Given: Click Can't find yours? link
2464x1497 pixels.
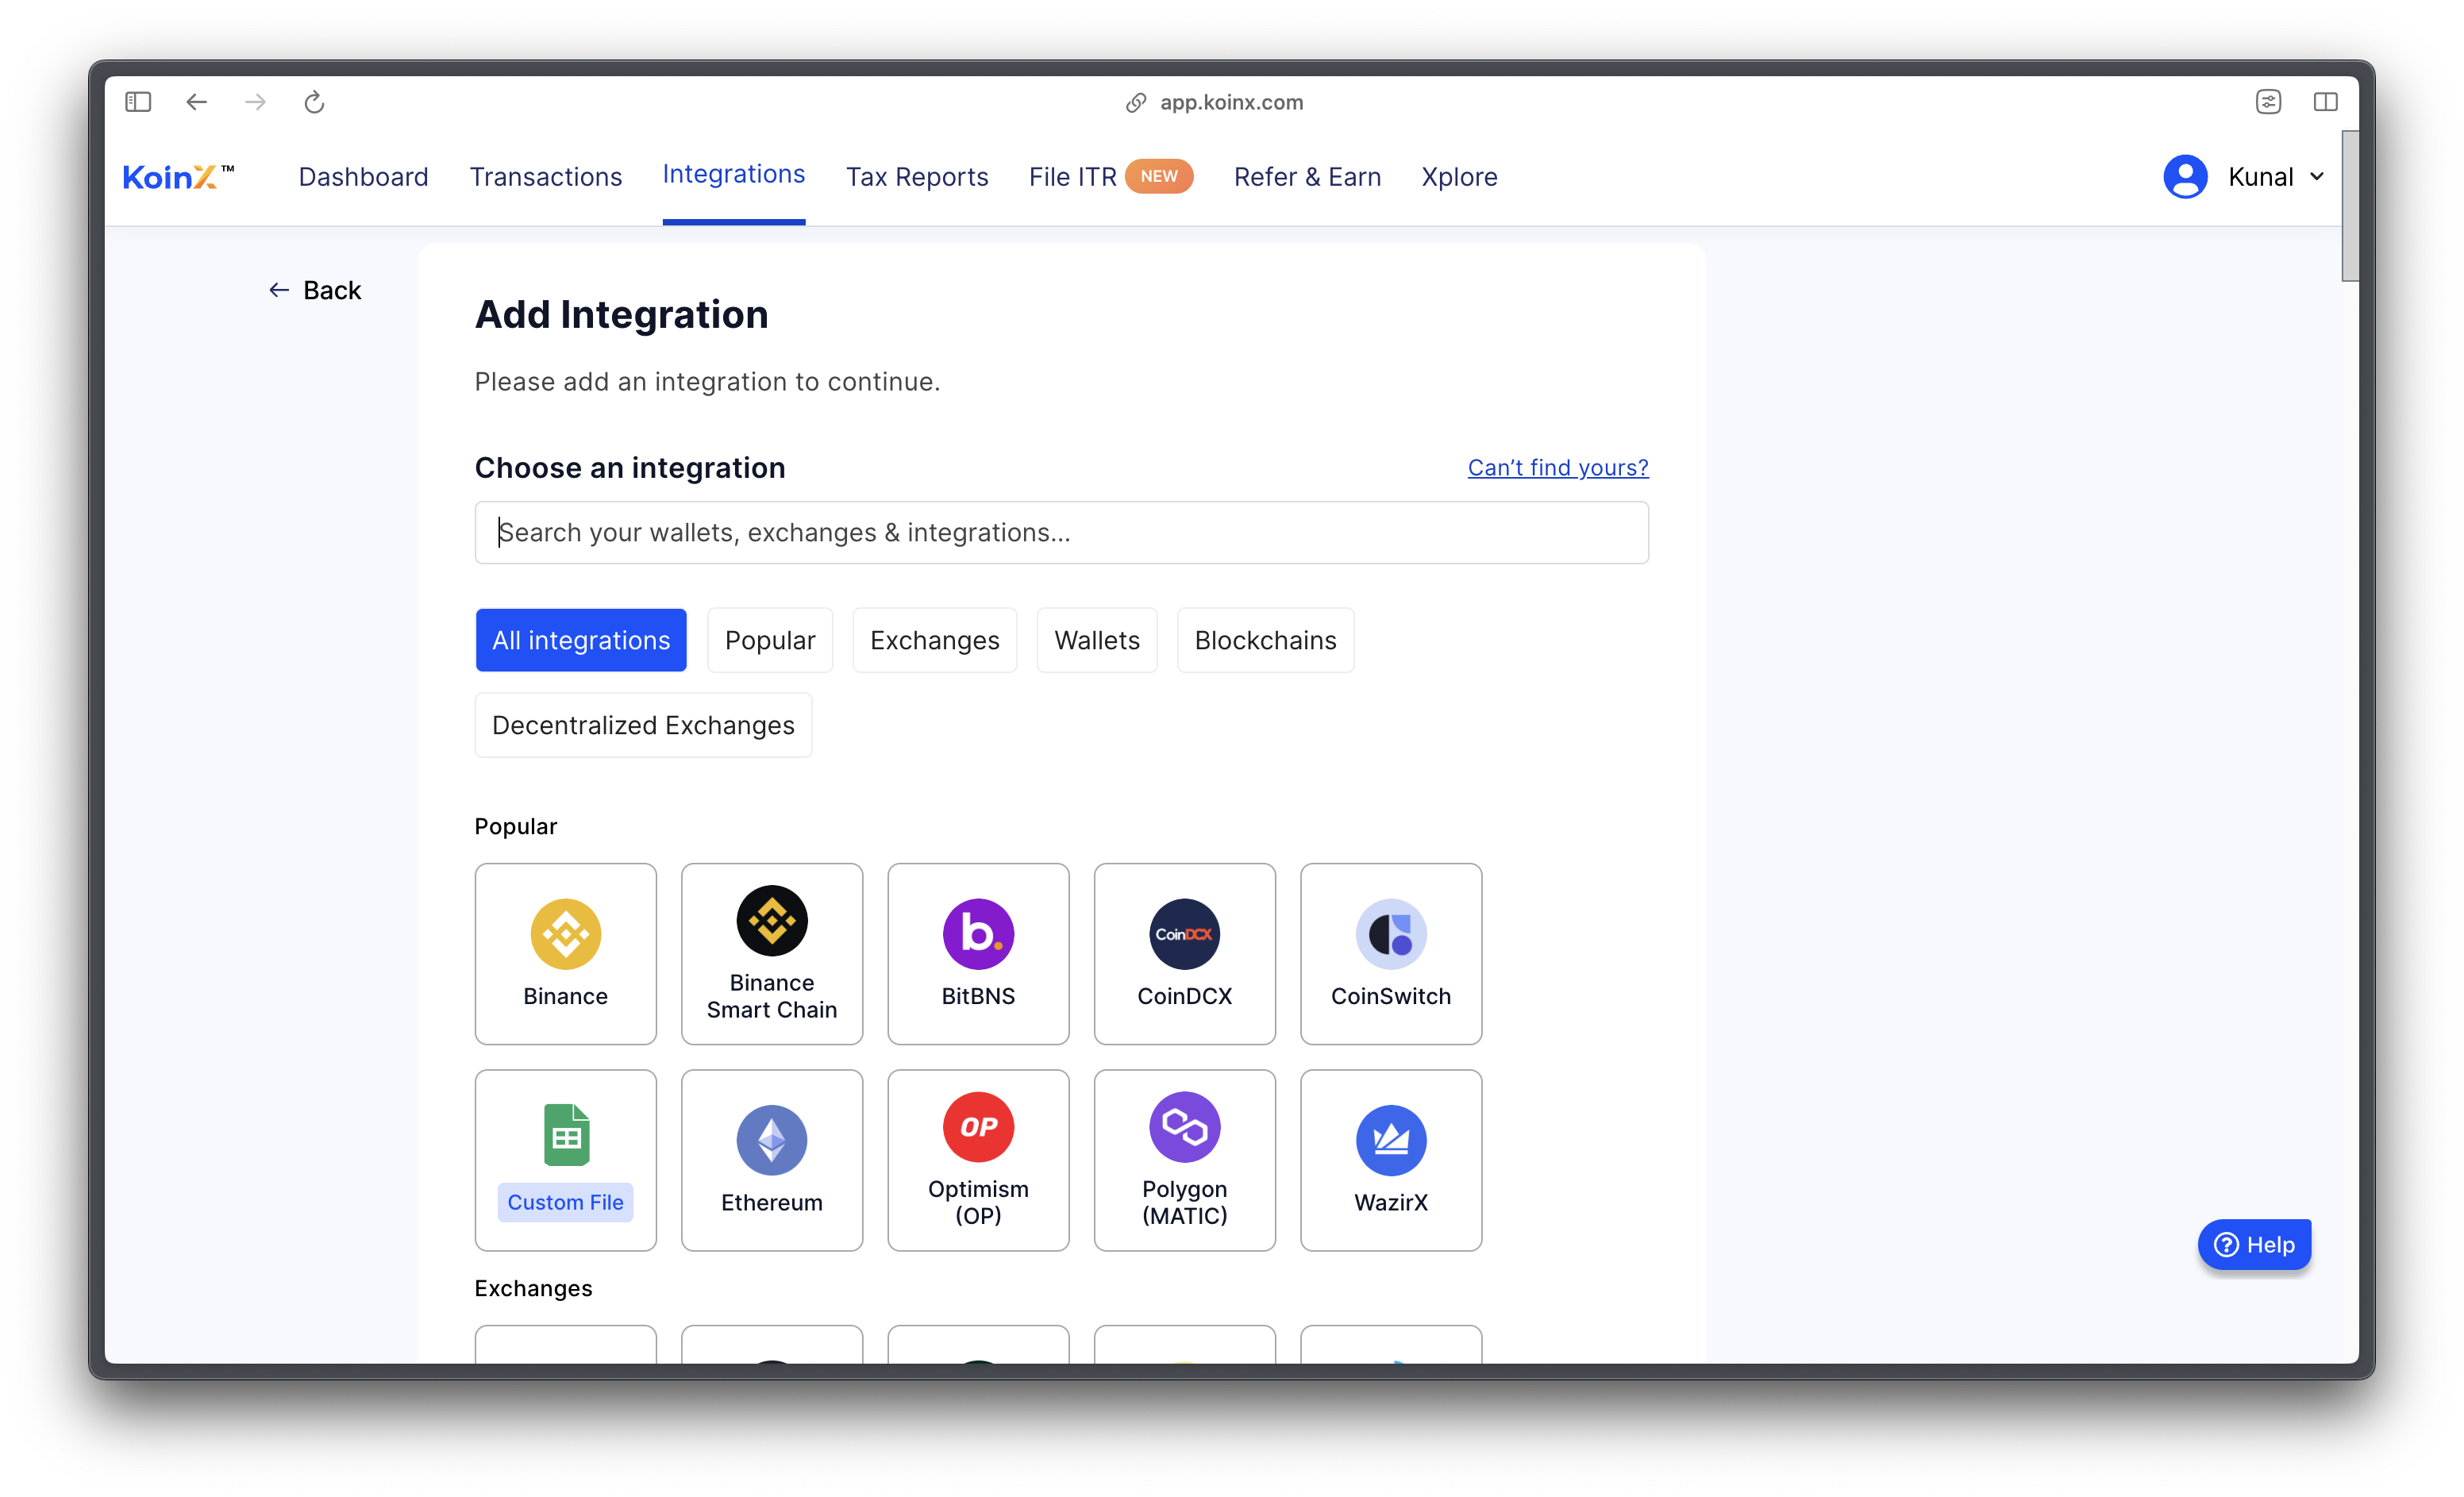Looking at the screenshot, I should pyautogui.click(x=1557, y=466).
